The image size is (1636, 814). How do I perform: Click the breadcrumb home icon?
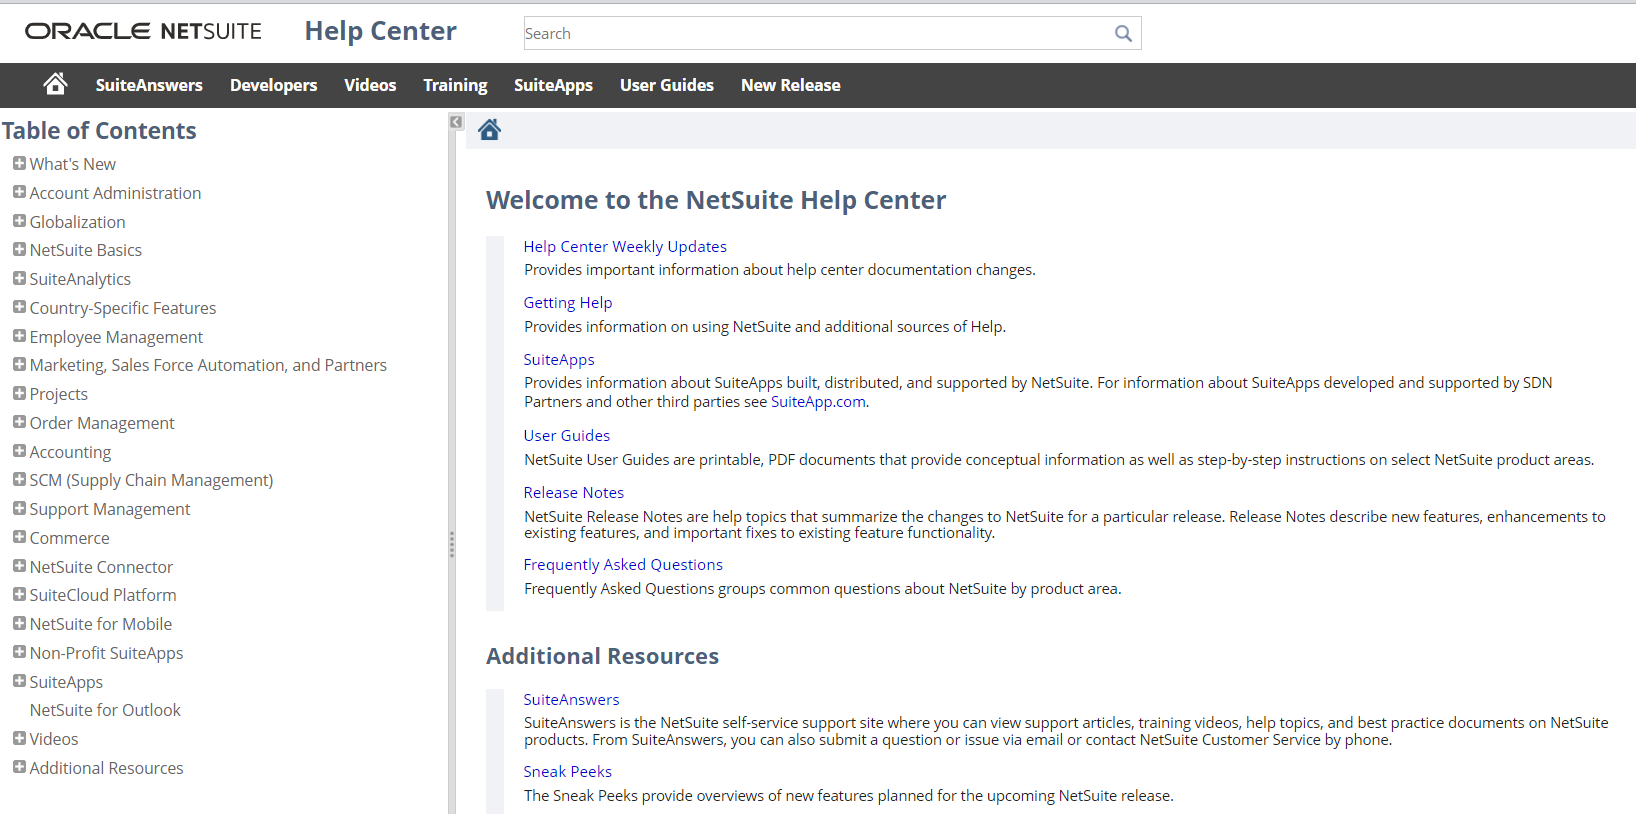(x=489, y=129)
